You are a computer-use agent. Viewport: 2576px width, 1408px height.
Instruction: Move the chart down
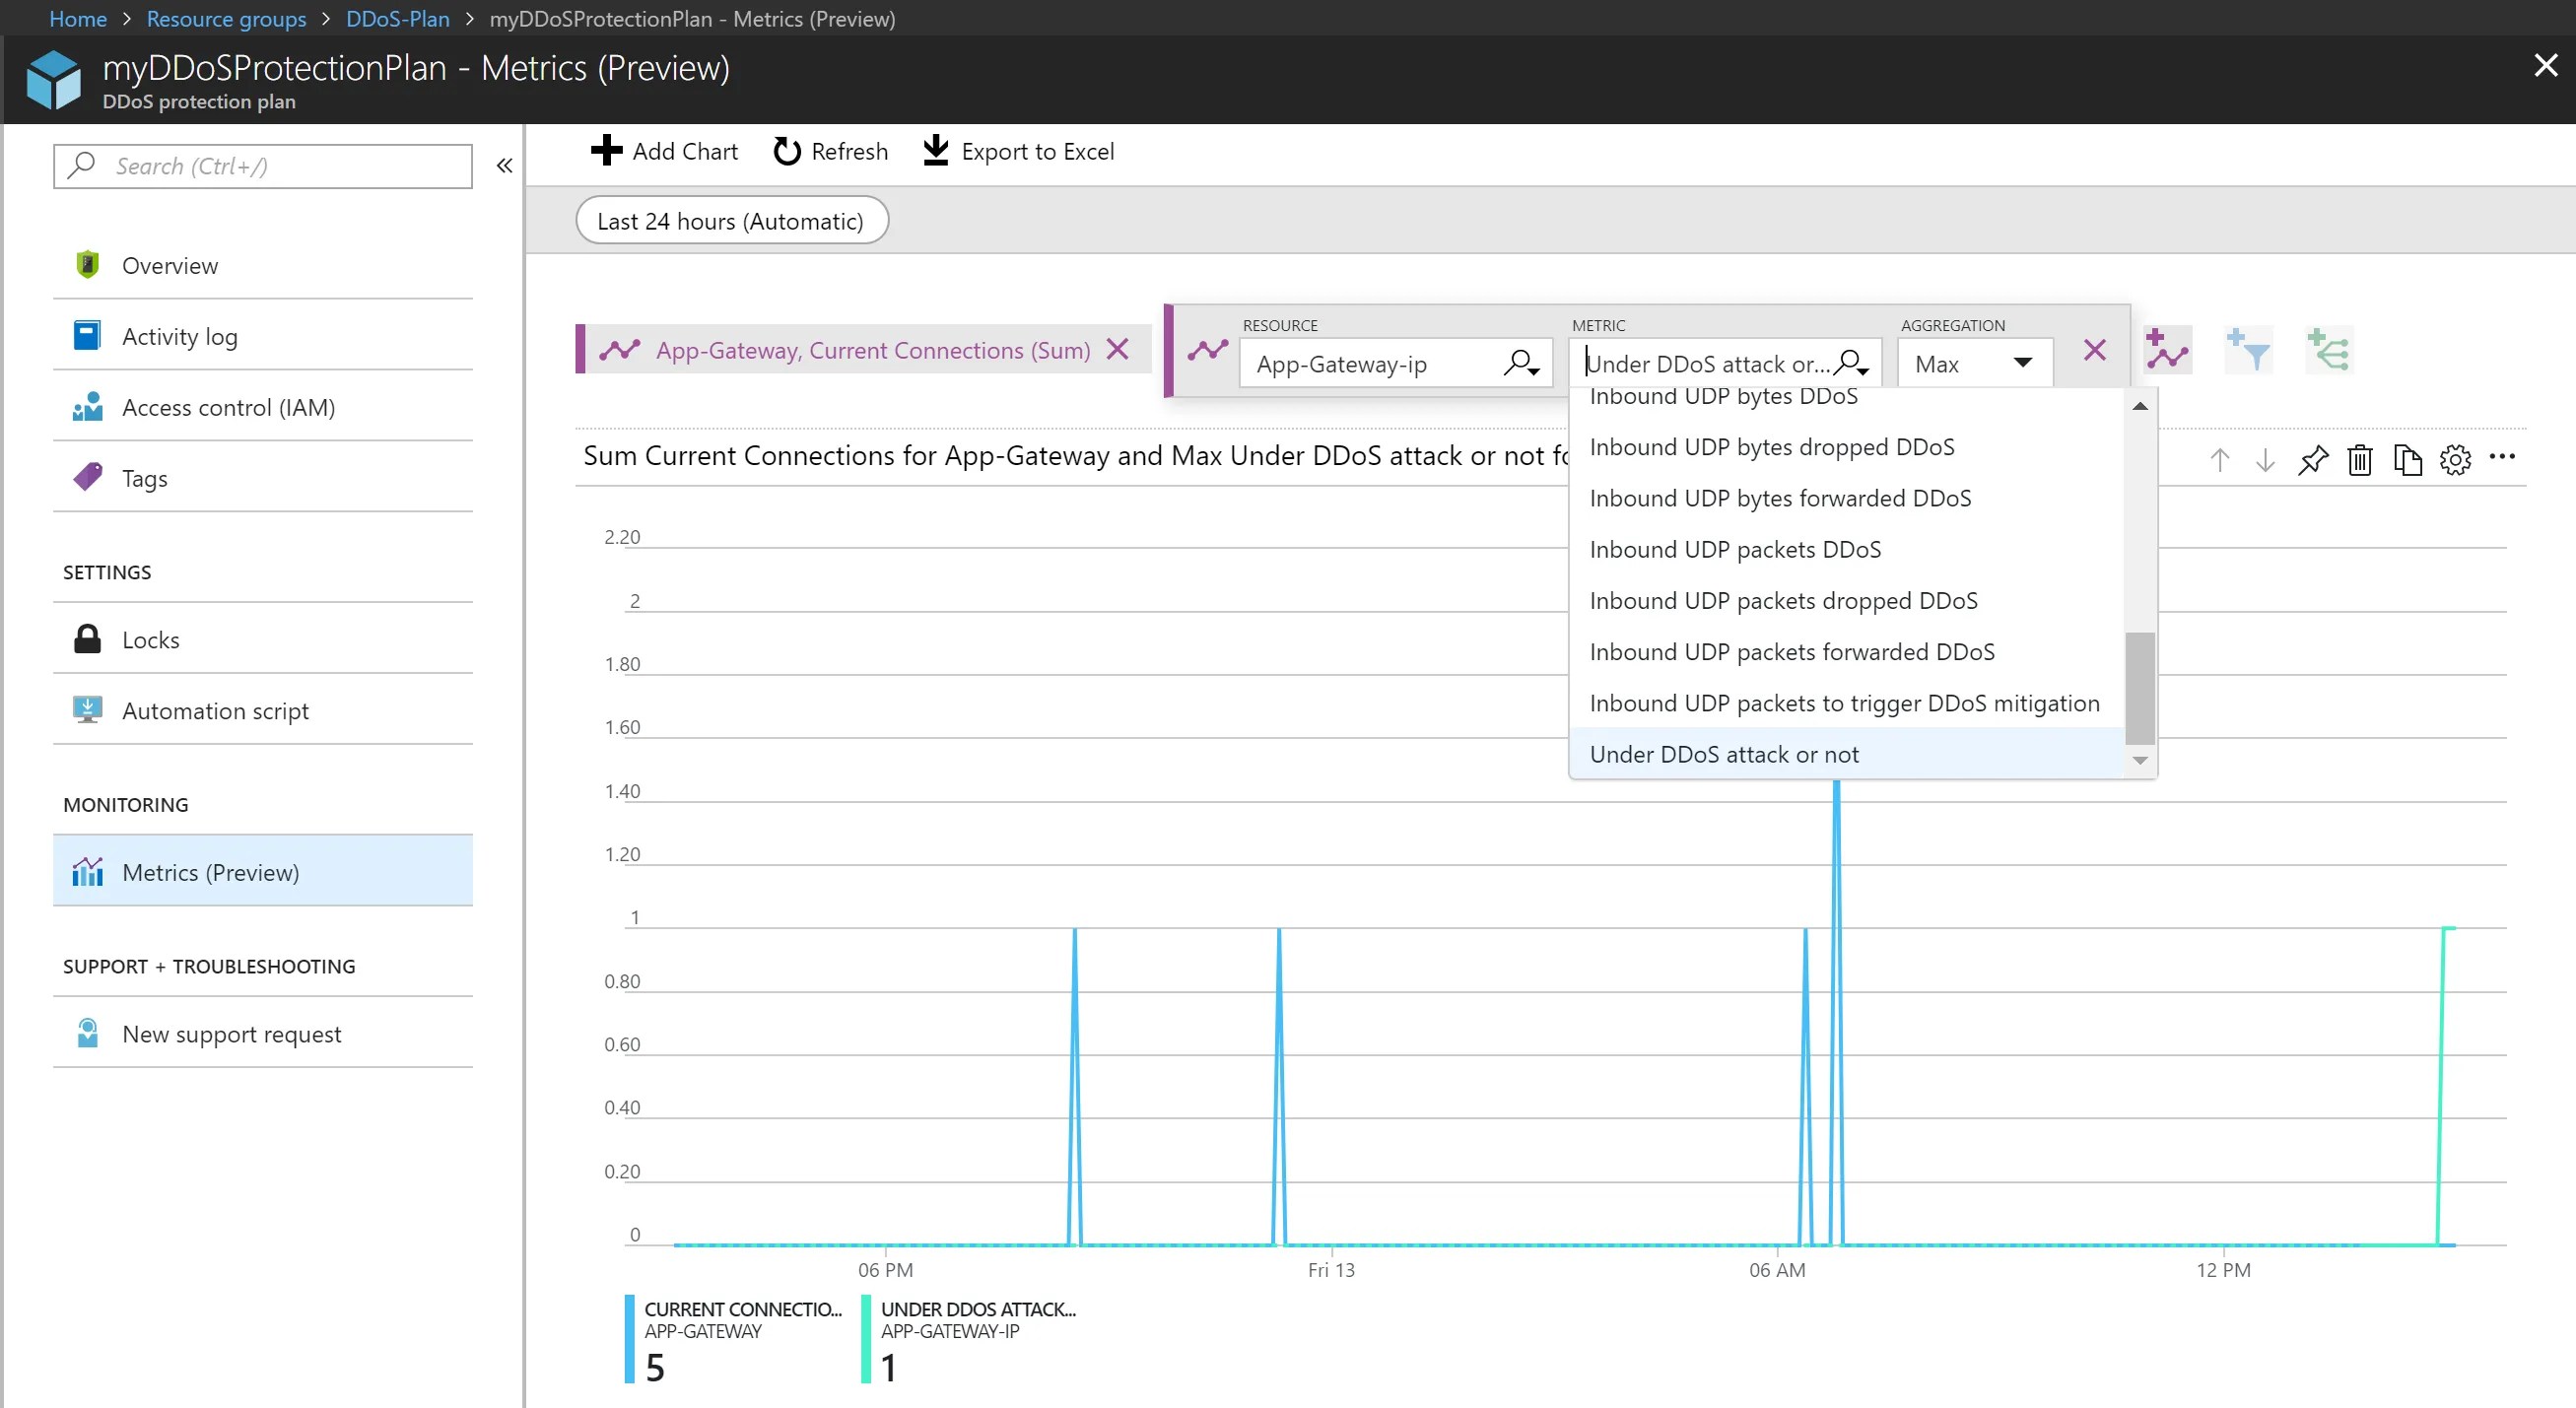(2265, 459)
